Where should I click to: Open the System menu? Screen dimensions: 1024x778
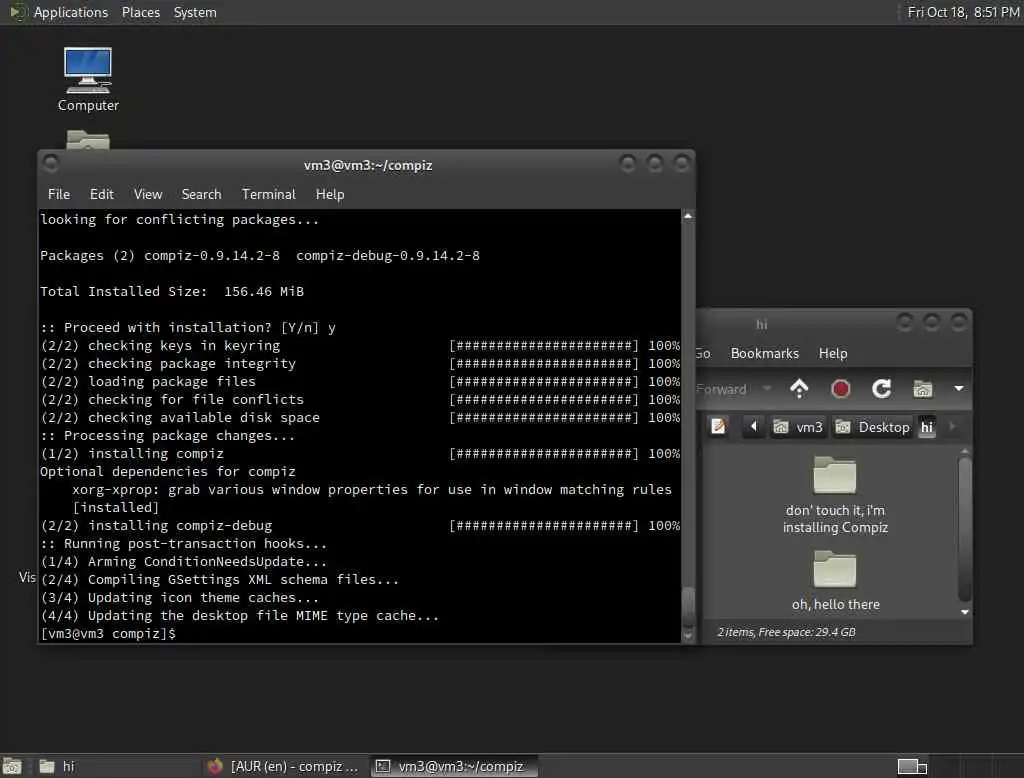195,12
